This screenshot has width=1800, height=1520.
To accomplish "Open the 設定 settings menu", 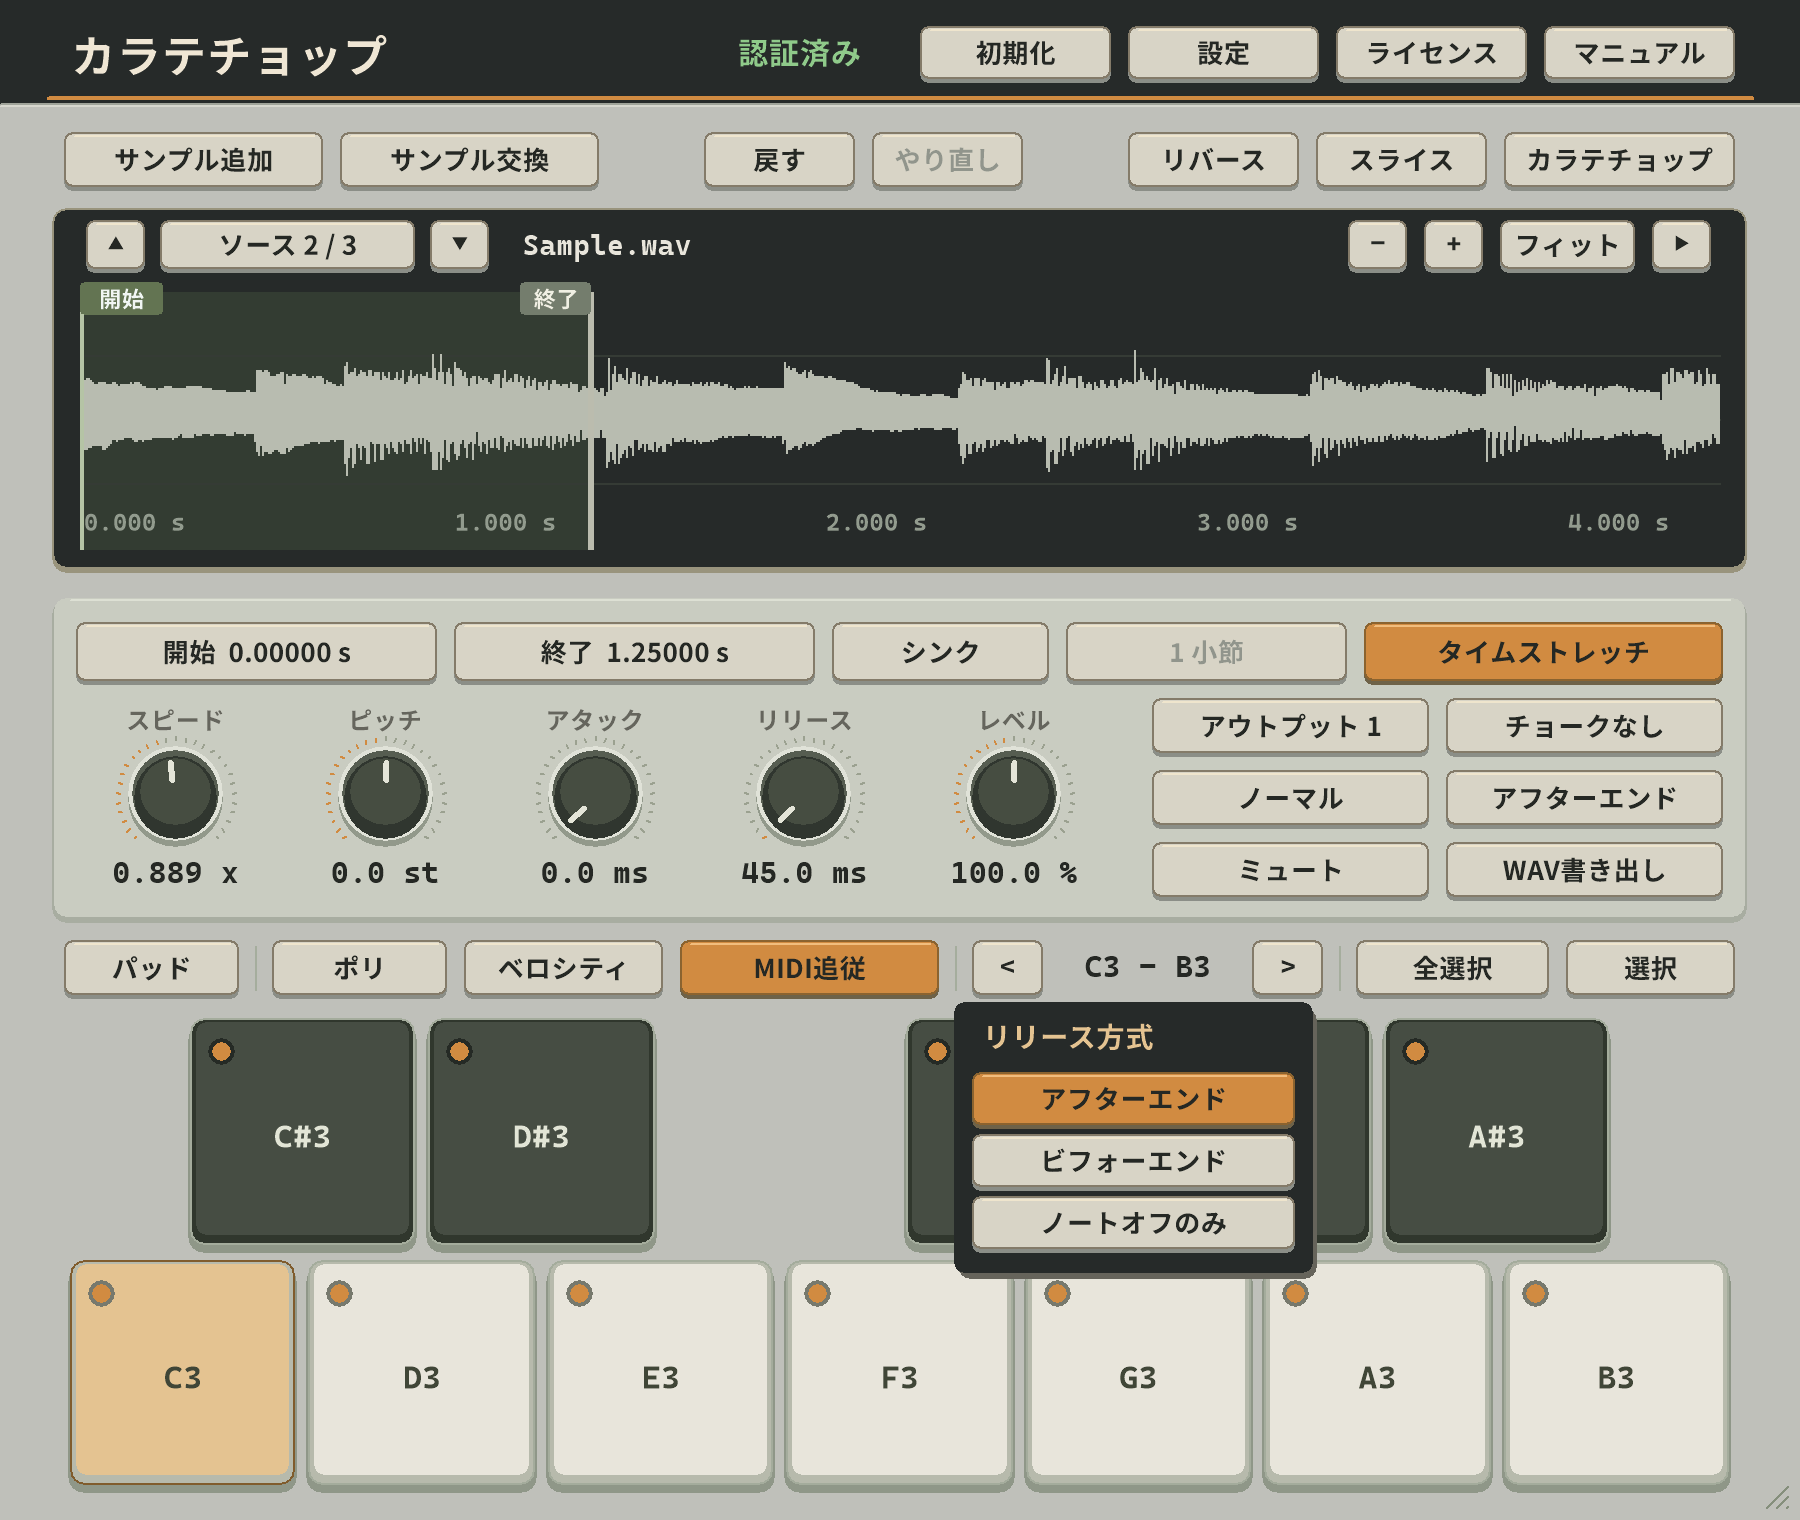I will pos(1223,53).
